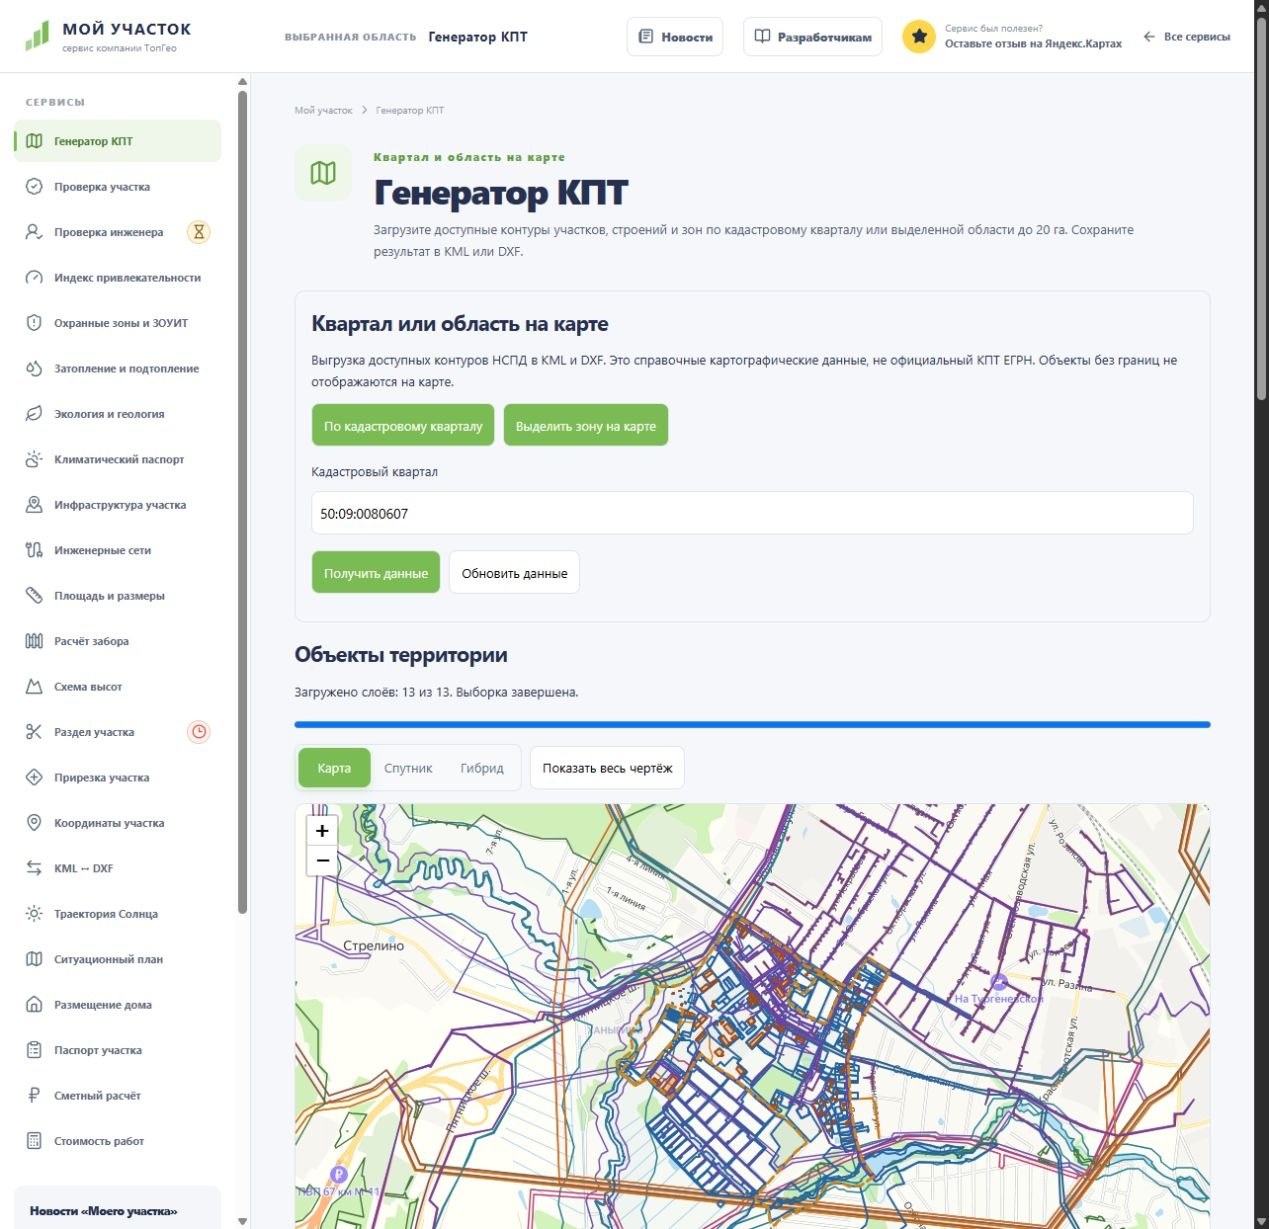Click the Инфраструктура участка pin icon
The image size is (1269, 1229).
point(34,505)
